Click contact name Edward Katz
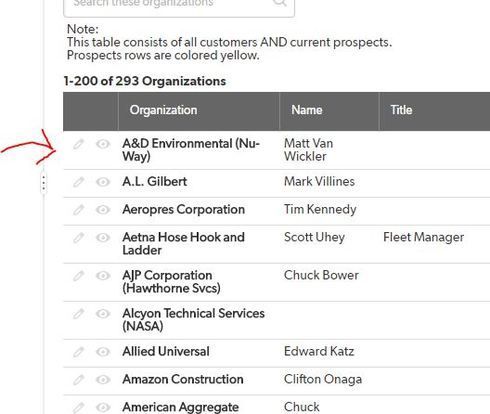 click(319, 351)
